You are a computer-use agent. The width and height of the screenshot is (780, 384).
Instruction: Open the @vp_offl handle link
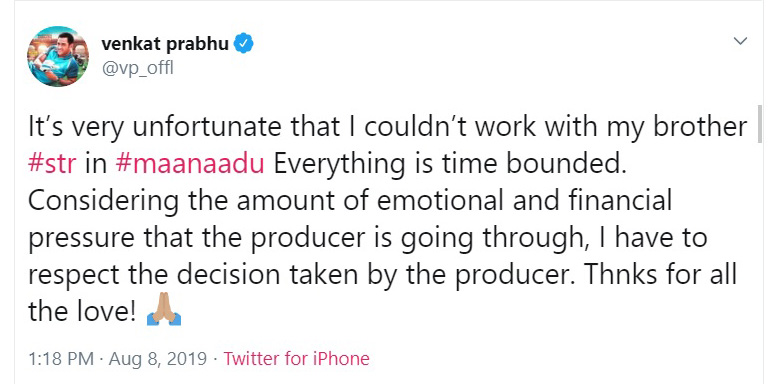(137, 67)
